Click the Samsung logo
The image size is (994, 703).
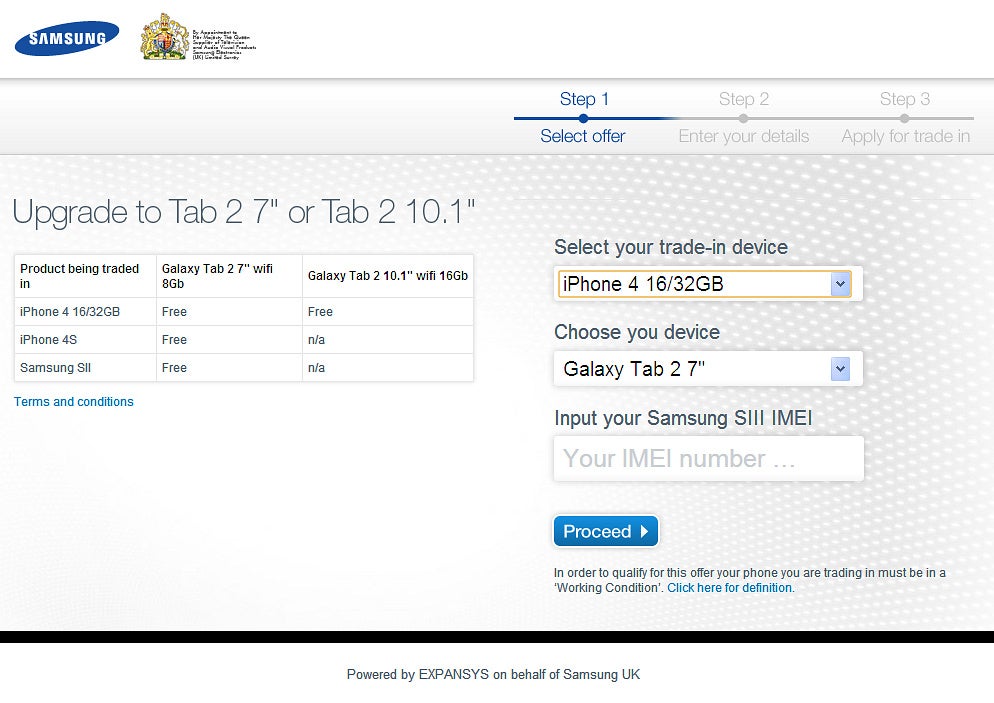[67, 38]
